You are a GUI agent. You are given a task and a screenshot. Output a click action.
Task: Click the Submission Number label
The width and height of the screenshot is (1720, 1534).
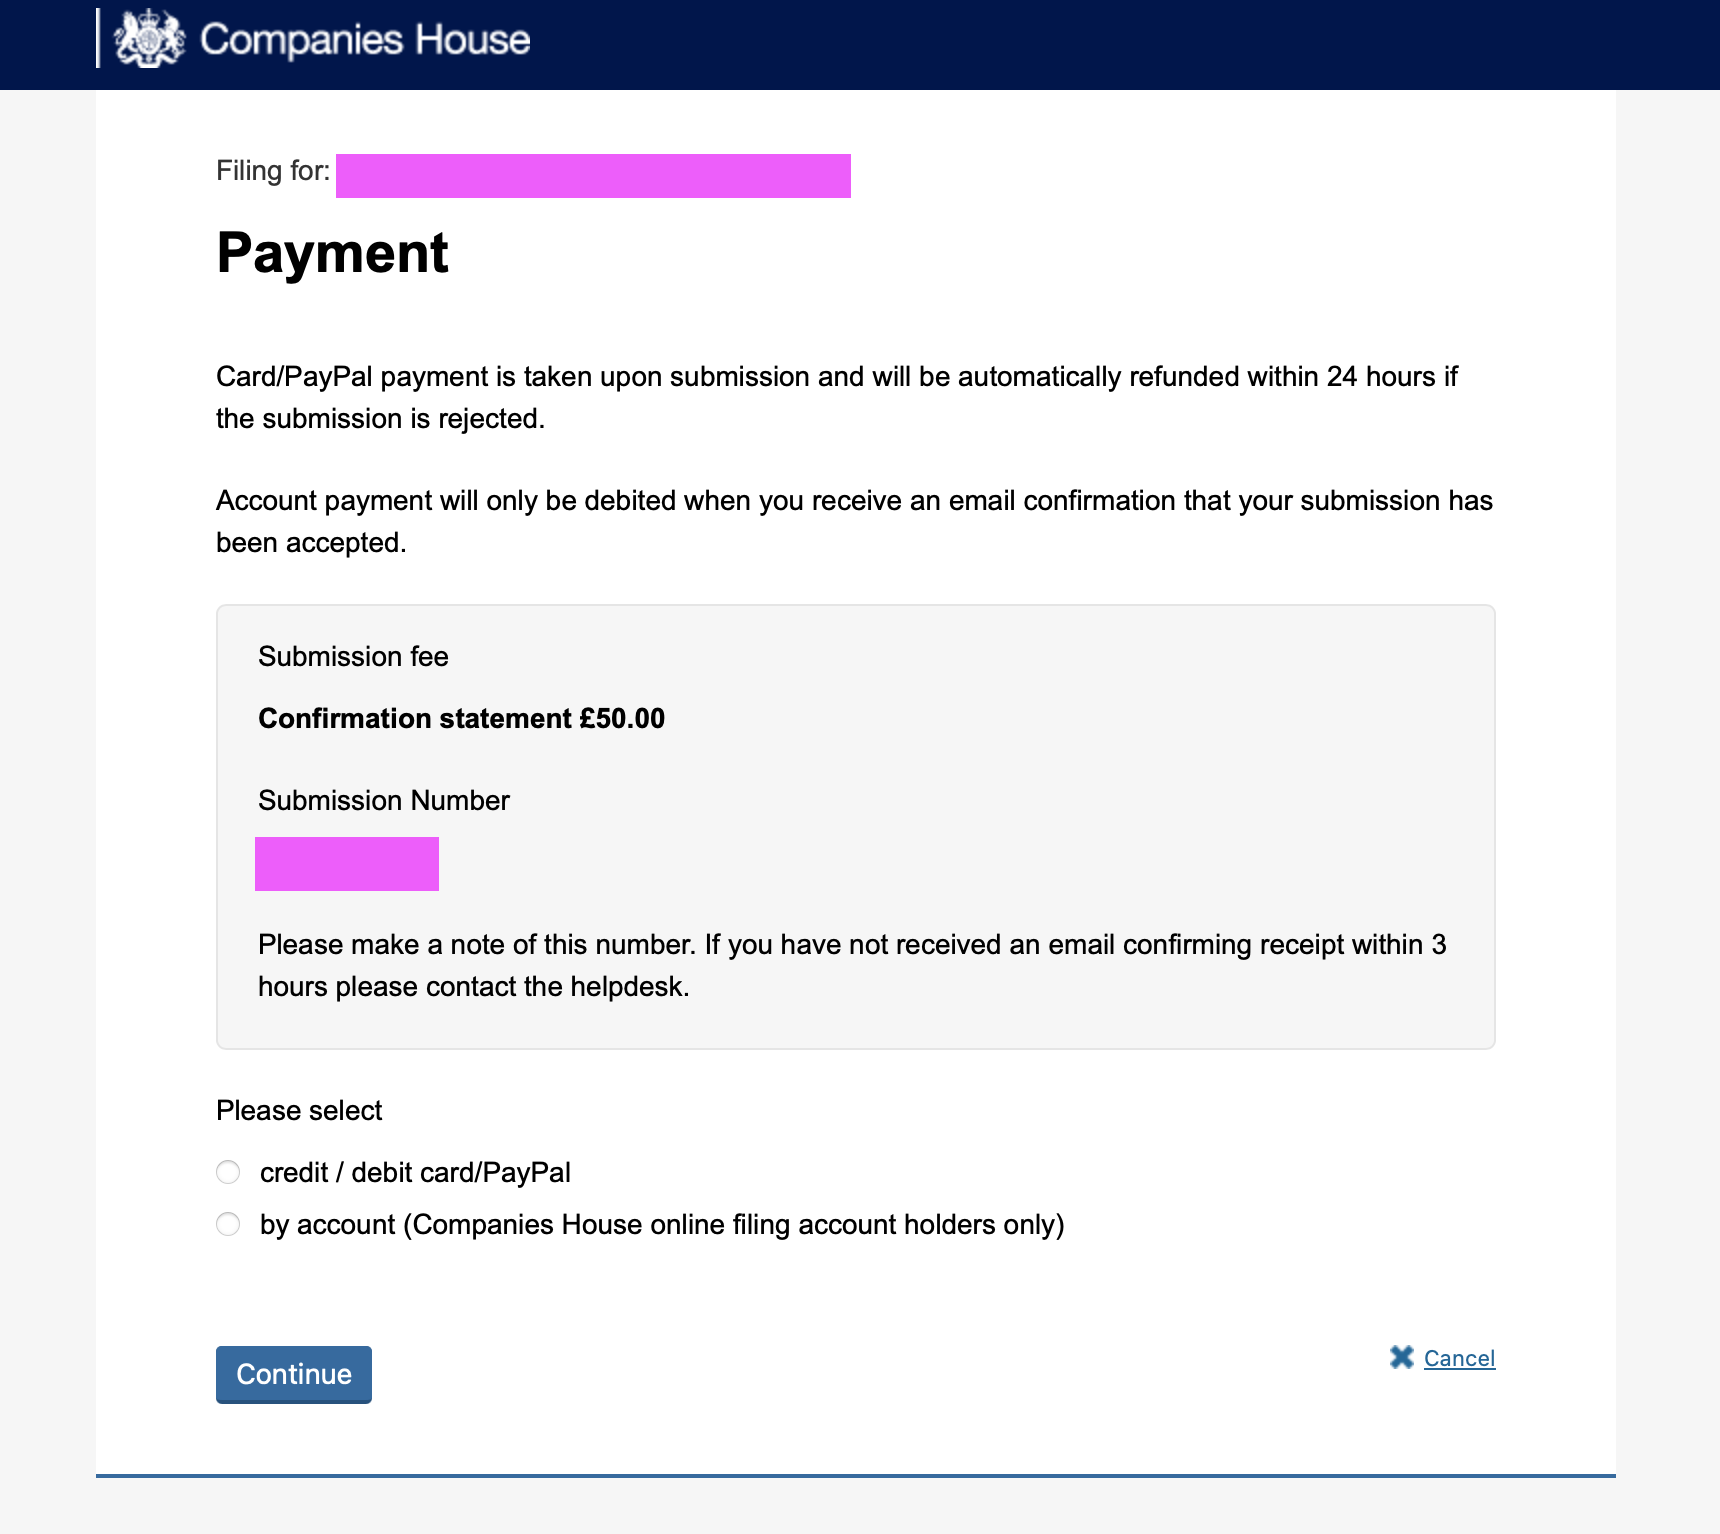(x=384, y=800)
